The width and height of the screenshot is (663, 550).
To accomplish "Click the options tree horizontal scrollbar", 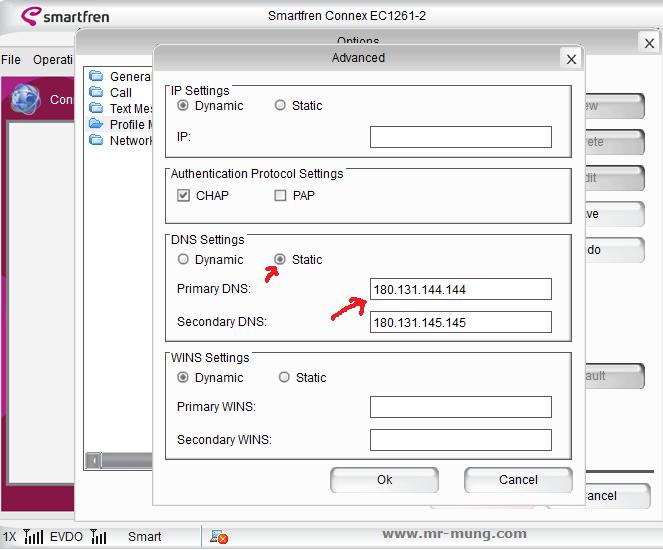I will click(x=119, y=460).
